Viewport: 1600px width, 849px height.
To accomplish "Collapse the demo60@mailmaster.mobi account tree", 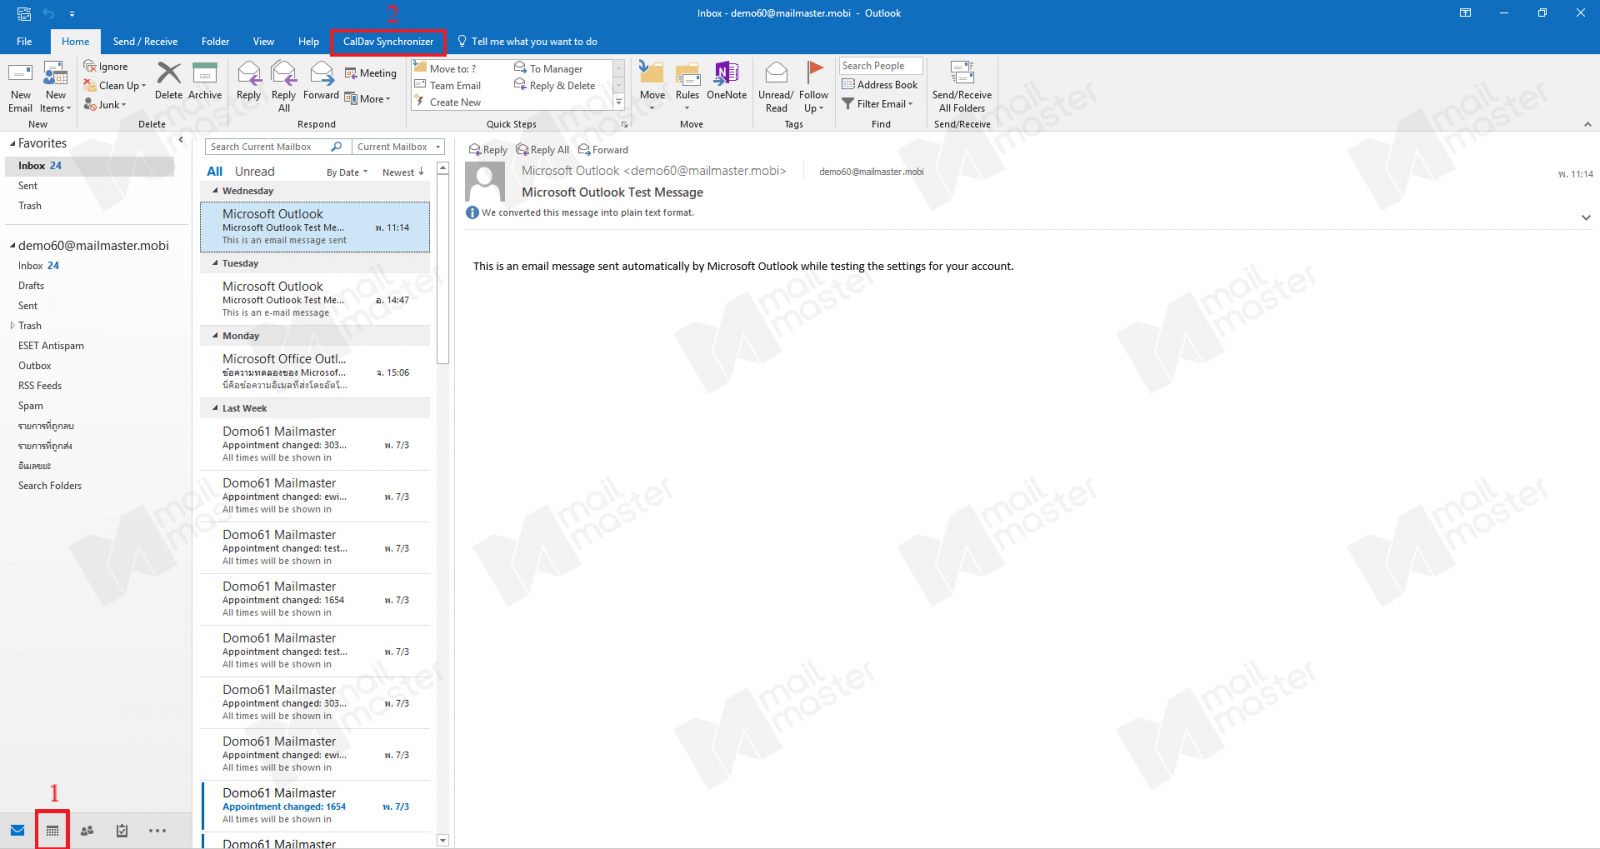I will click(x=12, y=245).
